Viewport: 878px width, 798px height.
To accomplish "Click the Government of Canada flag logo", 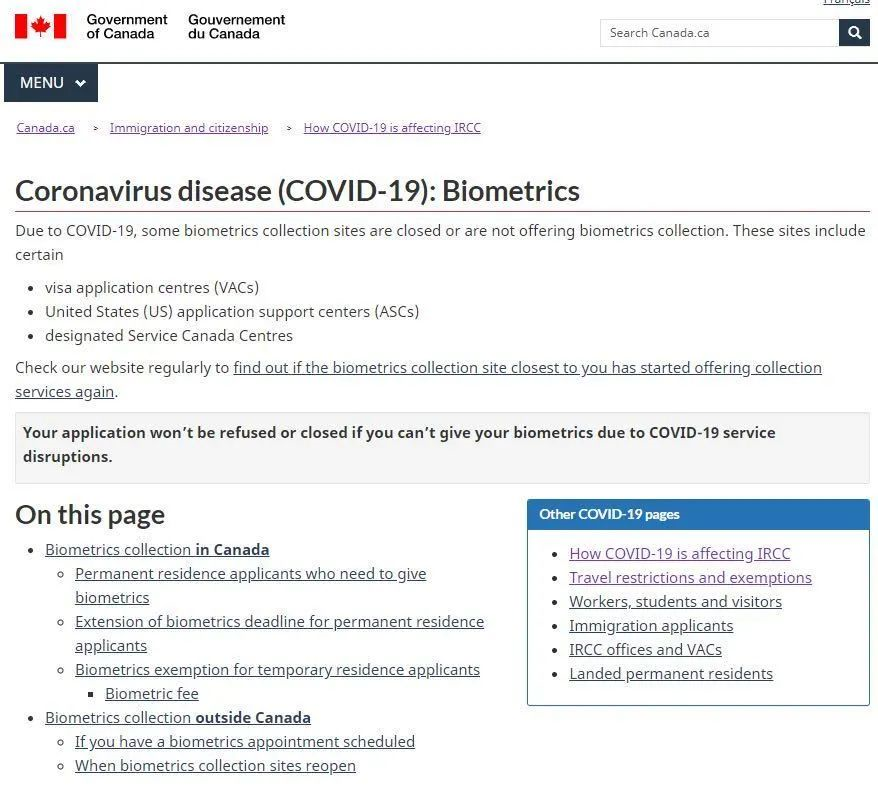I will click(41, 26).
